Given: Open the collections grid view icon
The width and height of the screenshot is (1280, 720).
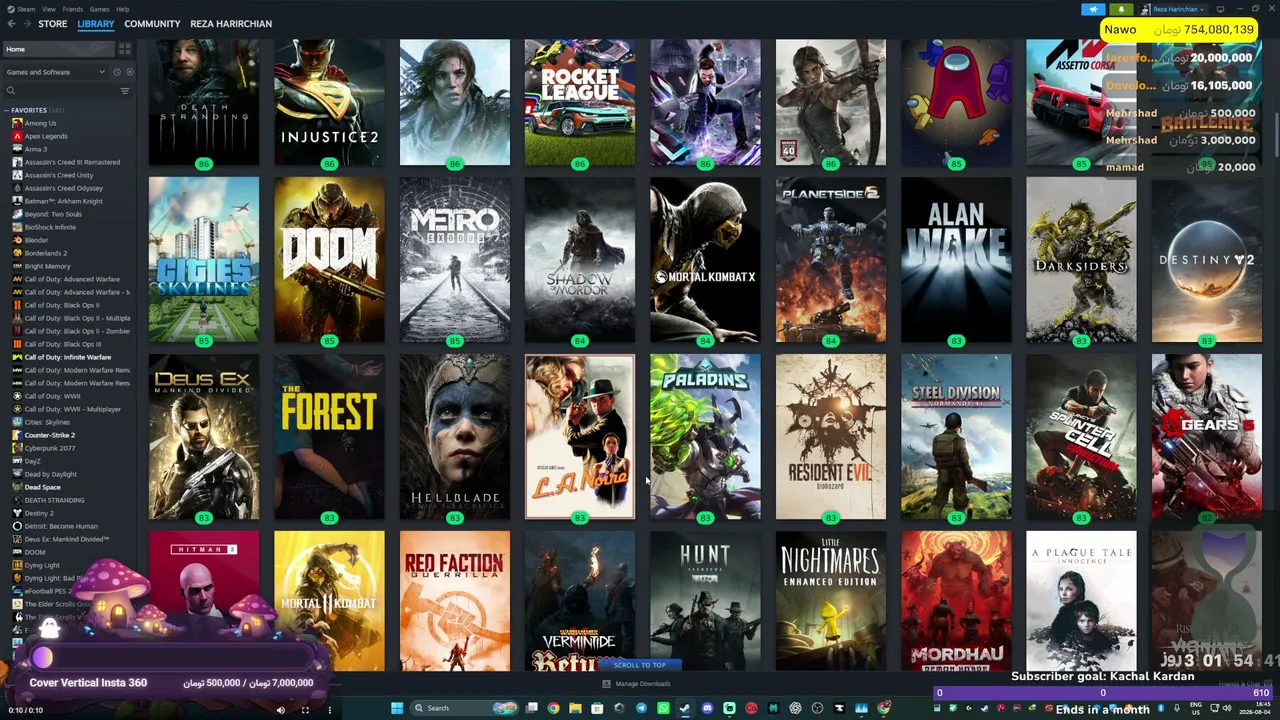Looking at the screenshot, I should tap(125, 49).
